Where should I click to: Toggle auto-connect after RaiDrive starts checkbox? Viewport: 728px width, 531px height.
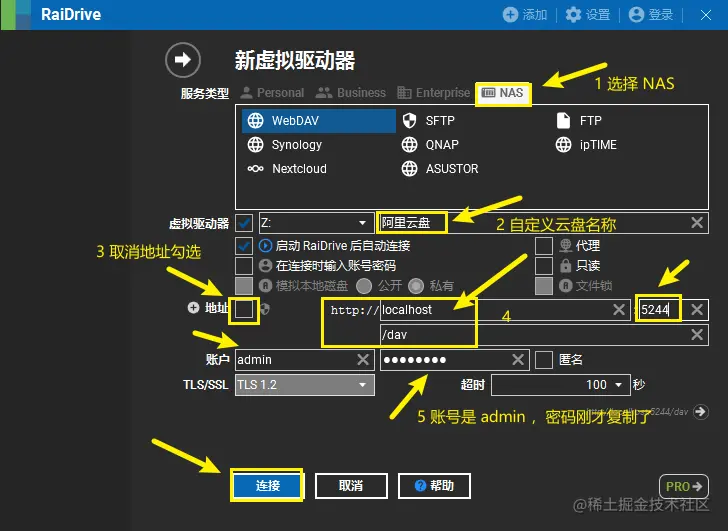coord(244,246)
